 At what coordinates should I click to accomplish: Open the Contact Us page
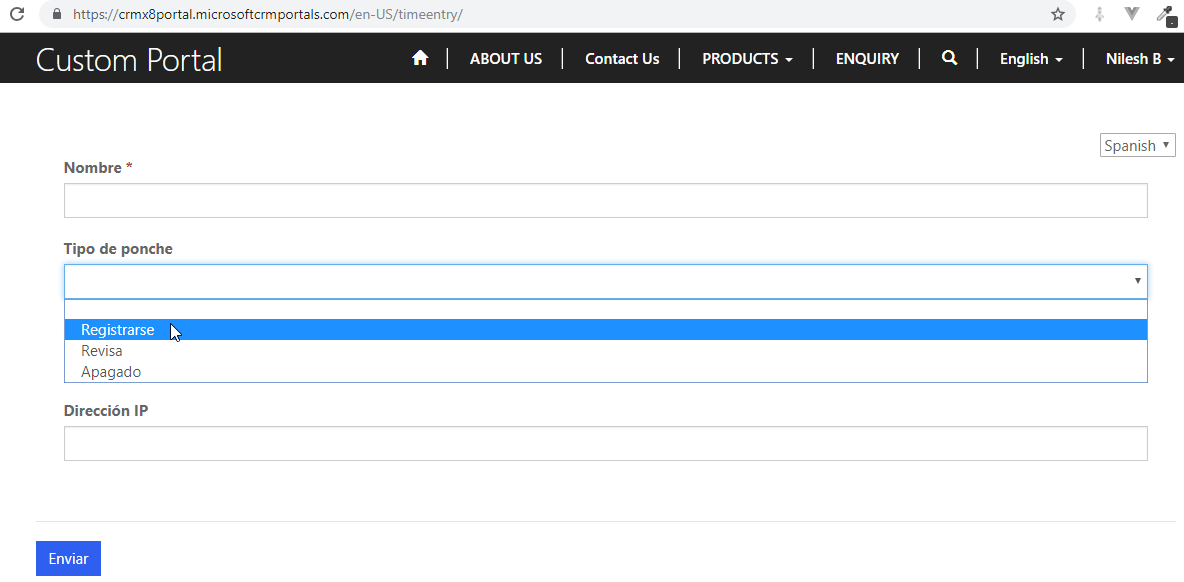tap(622, 59)
